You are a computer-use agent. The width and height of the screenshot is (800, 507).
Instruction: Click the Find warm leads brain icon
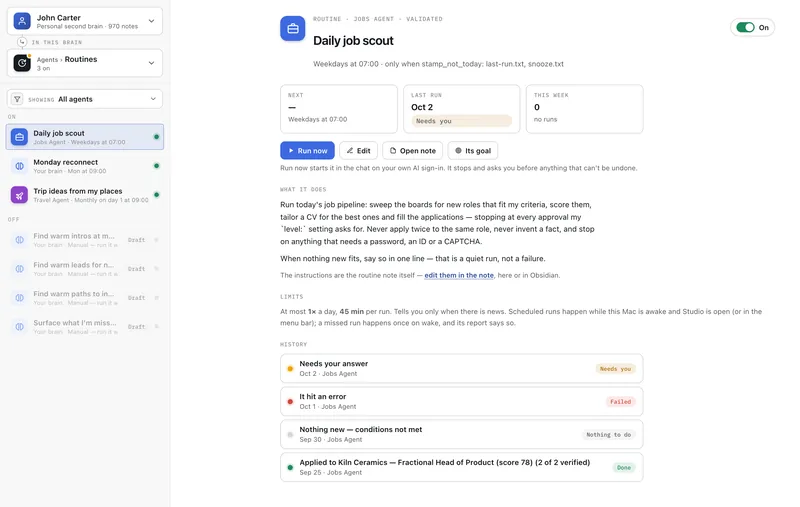click(x=19, y=269)
